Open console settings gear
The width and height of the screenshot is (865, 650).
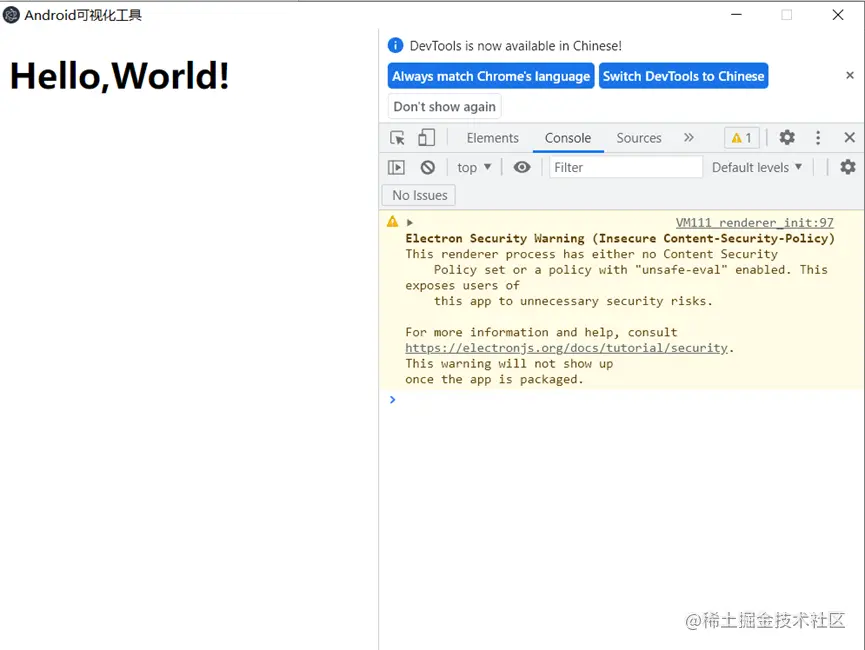point(847,167)
